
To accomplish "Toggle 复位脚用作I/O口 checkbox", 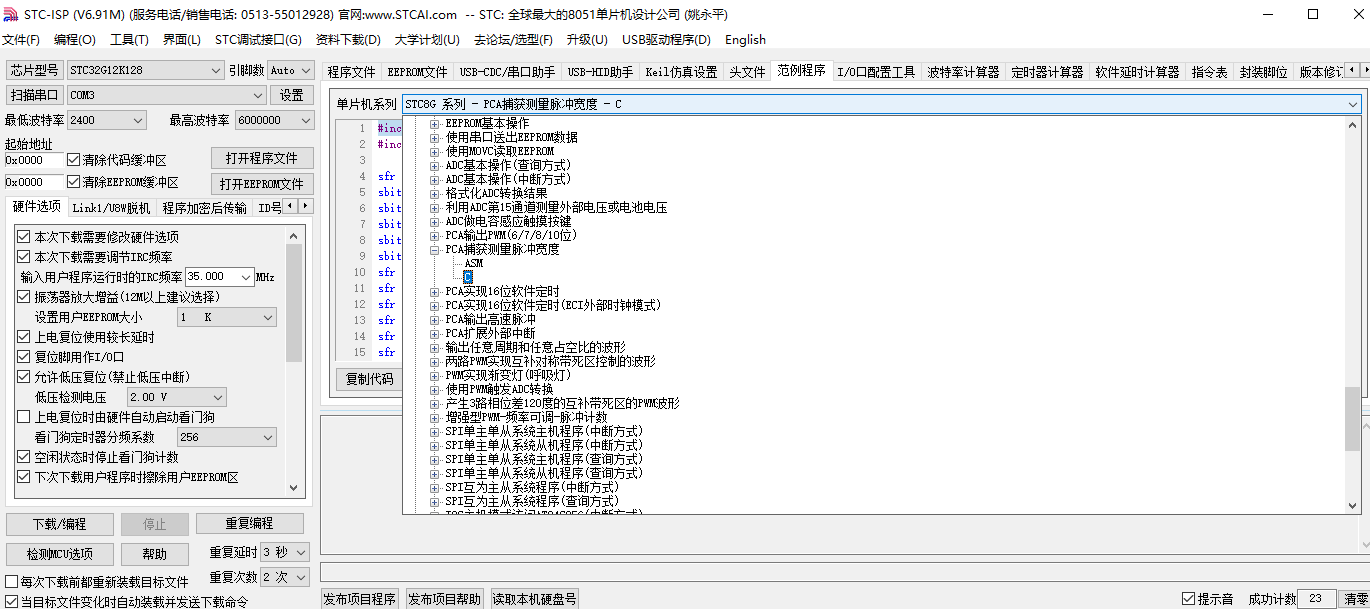I will [24, 357].
